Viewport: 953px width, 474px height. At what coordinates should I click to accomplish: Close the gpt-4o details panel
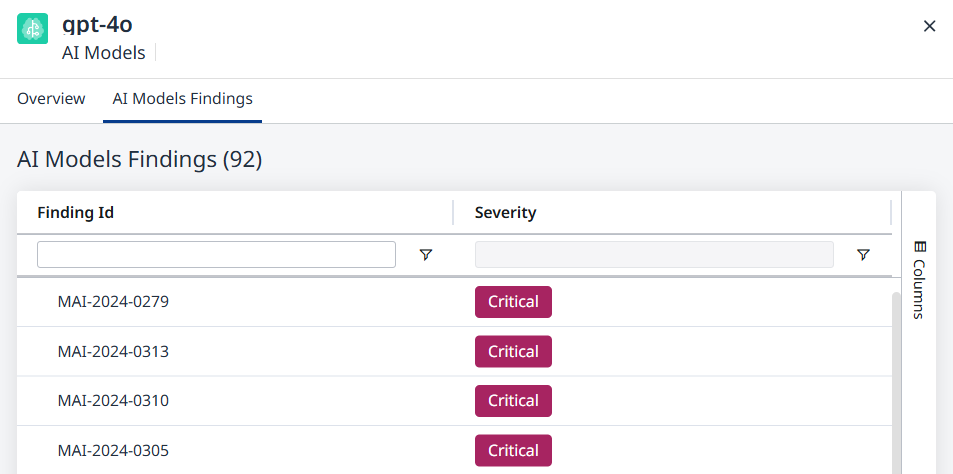pos(929,26)
